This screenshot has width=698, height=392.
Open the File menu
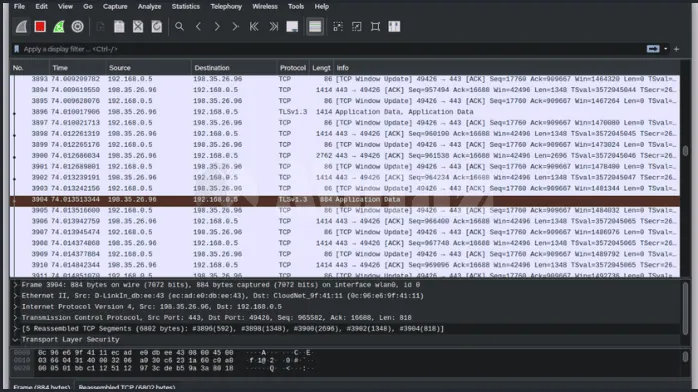coord(19,6)
